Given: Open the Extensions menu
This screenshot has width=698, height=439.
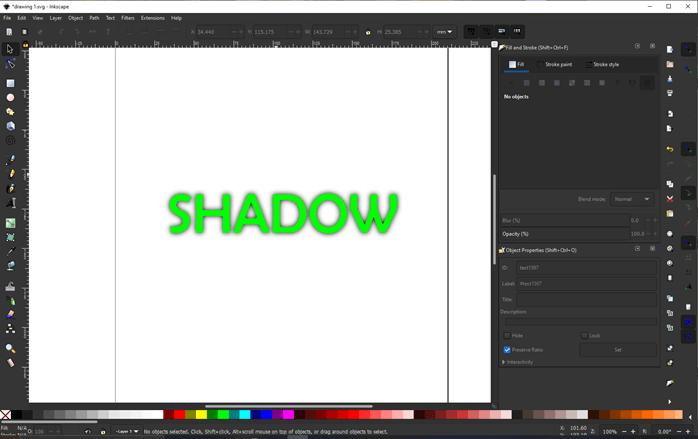Looking at the screenshot, I should click(153, 18).
